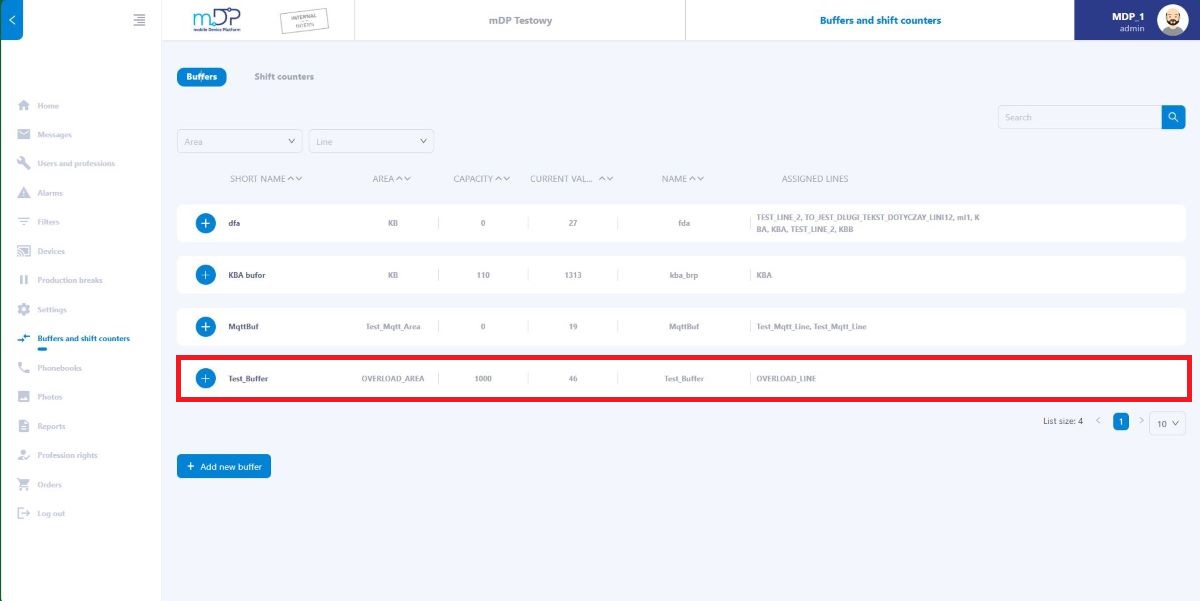
Task: Click the Log out link
Action: 51,514
